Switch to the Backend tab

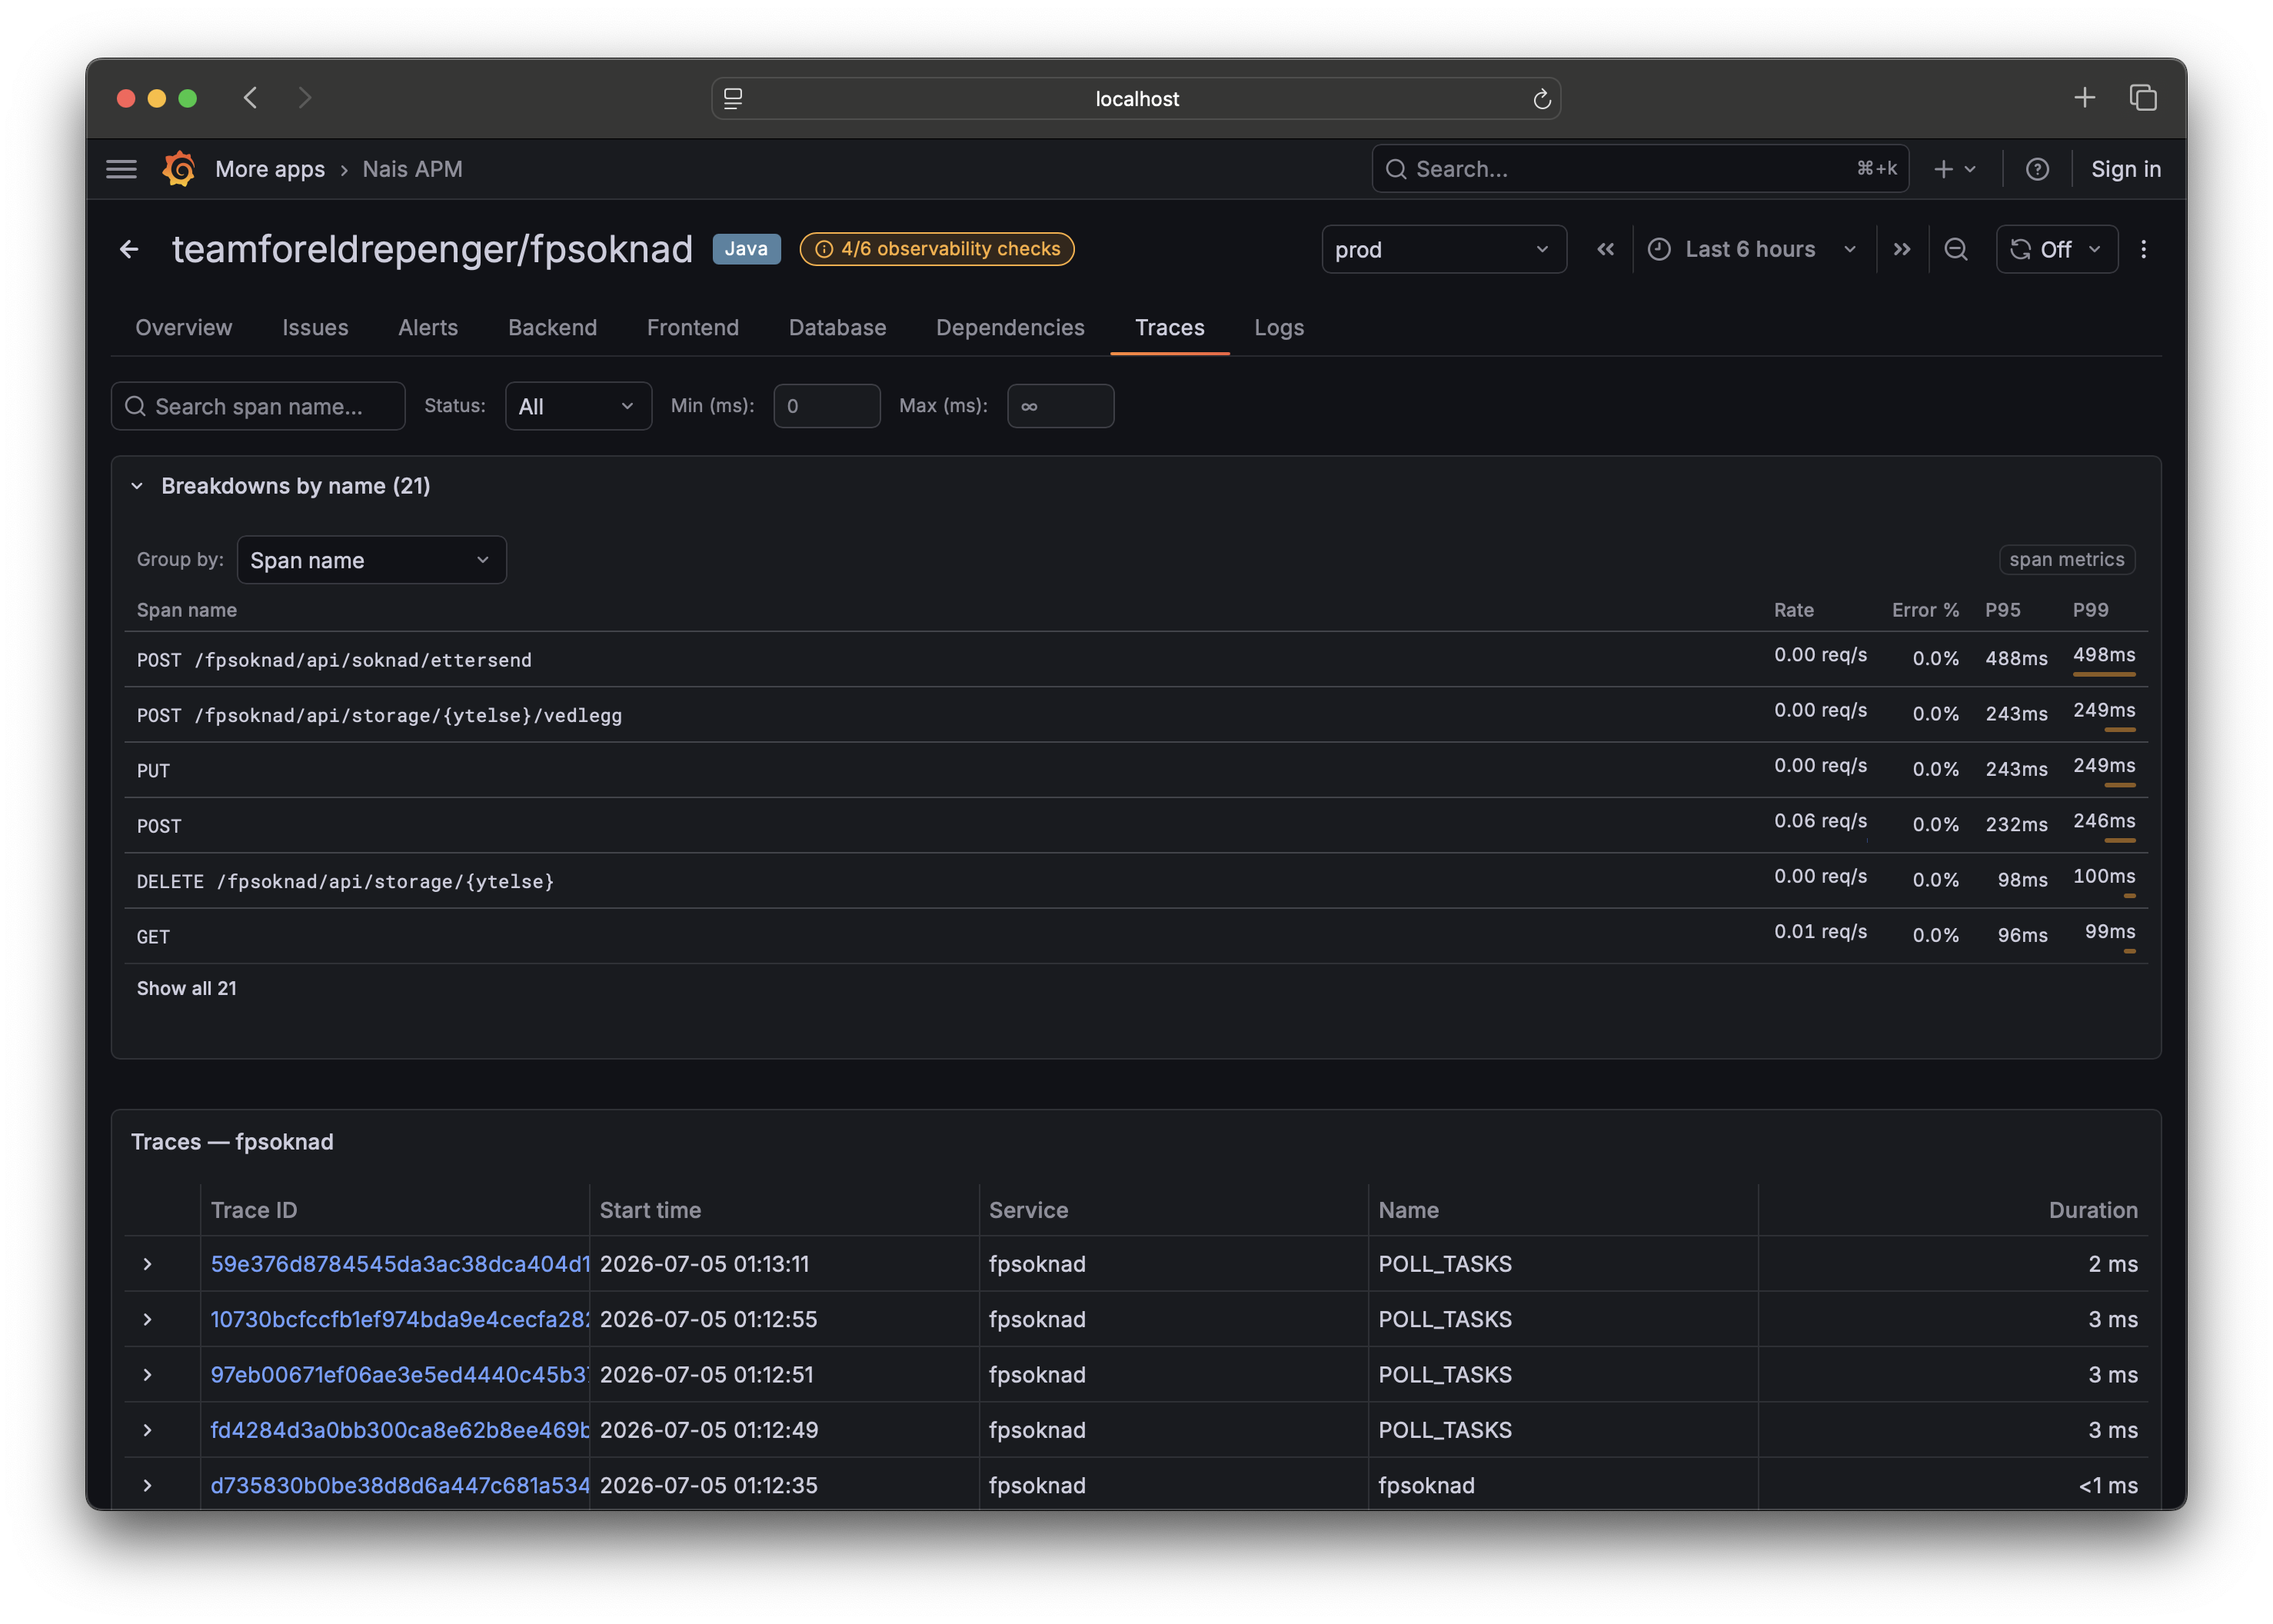coord(552,327)
